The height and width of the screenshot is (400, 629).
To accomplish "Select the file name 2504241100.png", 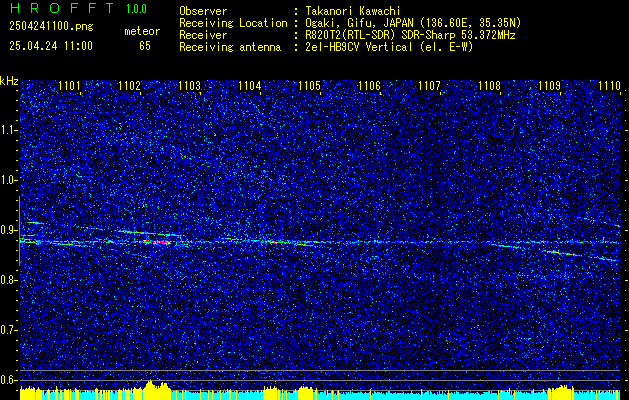I will (x=51, y=27).
